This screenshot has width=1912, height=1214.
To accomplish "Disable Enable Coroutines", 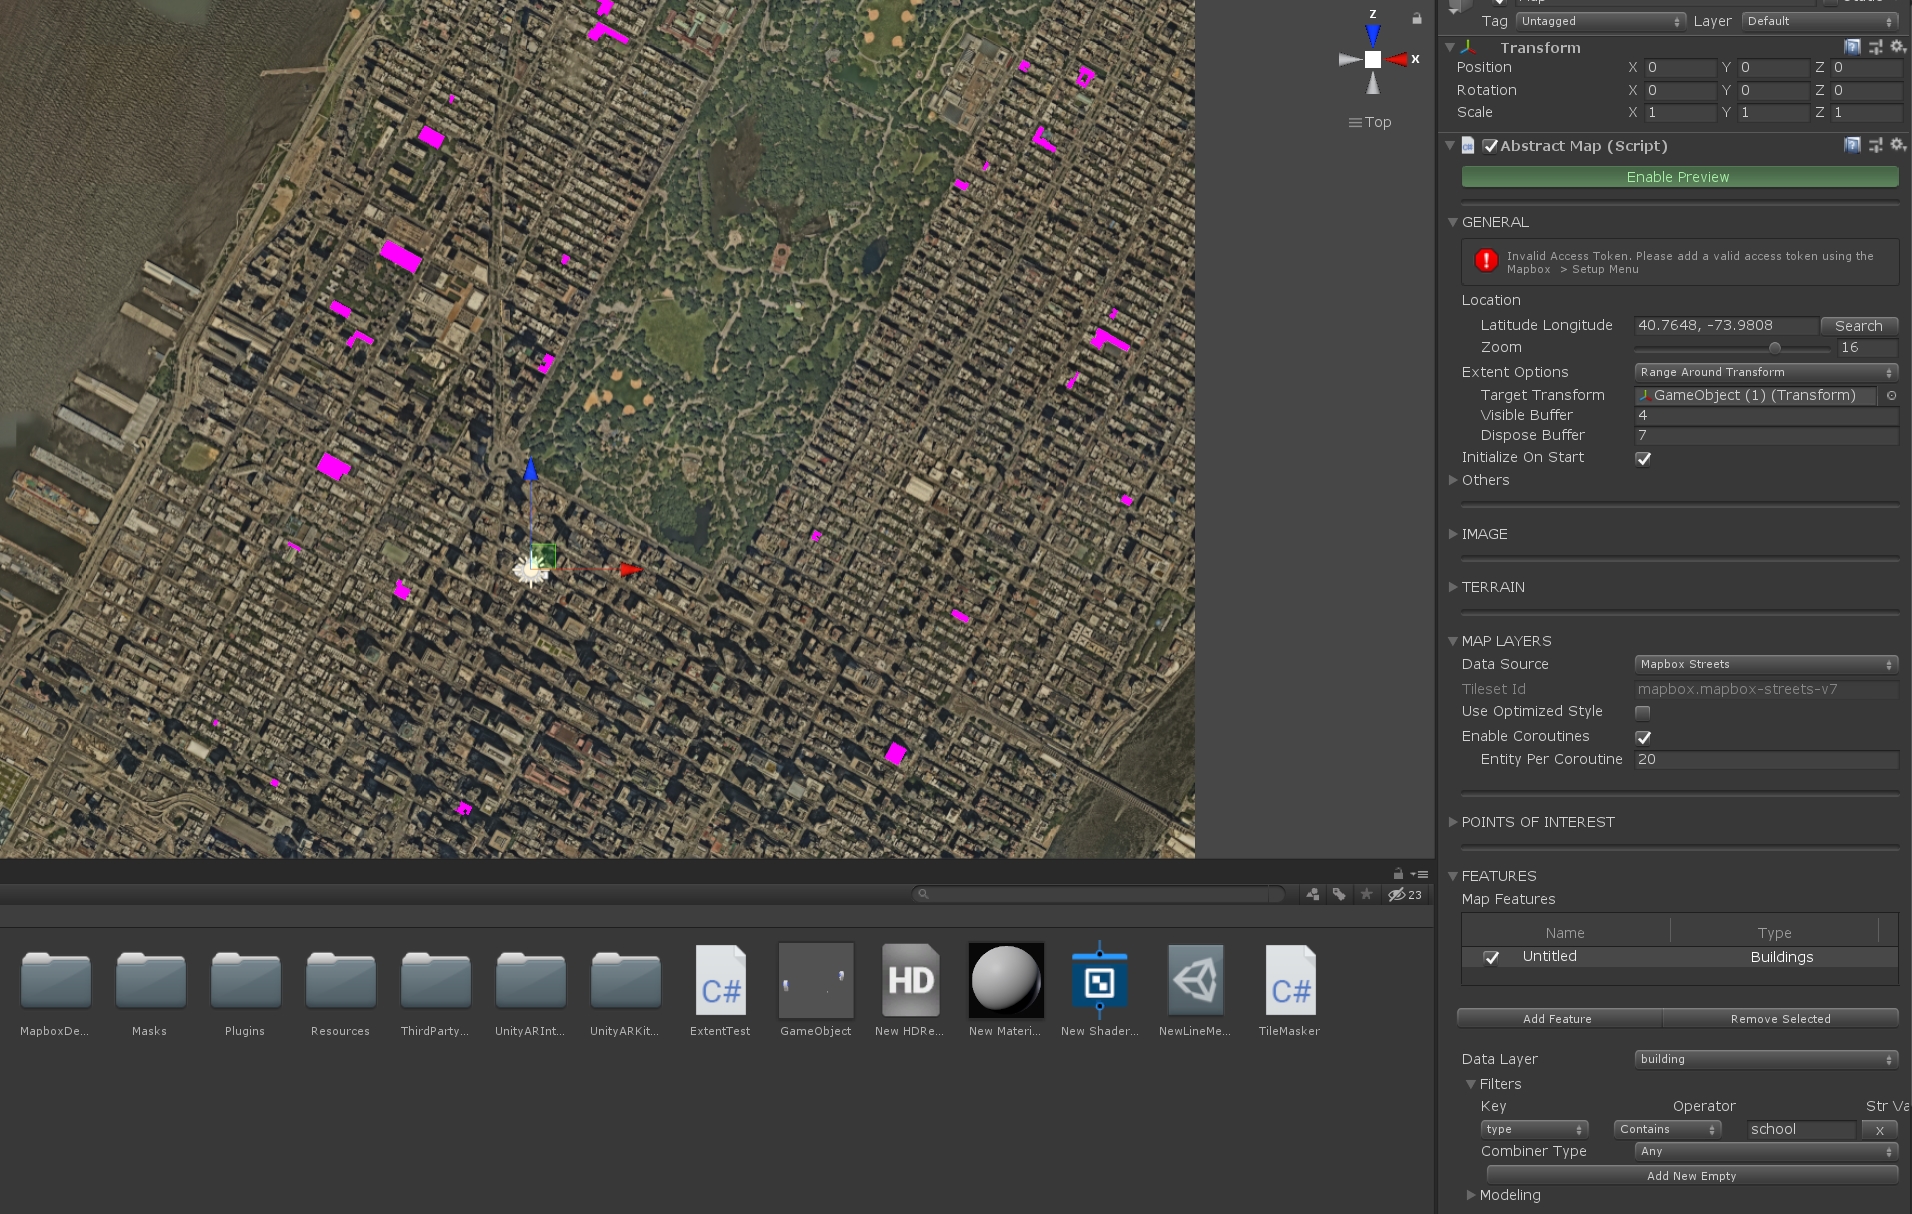I will 1644,737.
